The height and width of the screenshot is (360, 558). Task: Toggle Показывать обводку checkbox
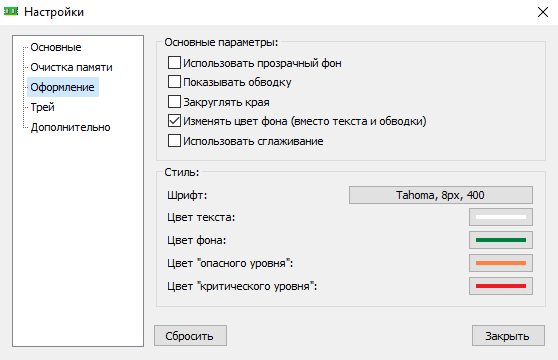tap(174, 82)
